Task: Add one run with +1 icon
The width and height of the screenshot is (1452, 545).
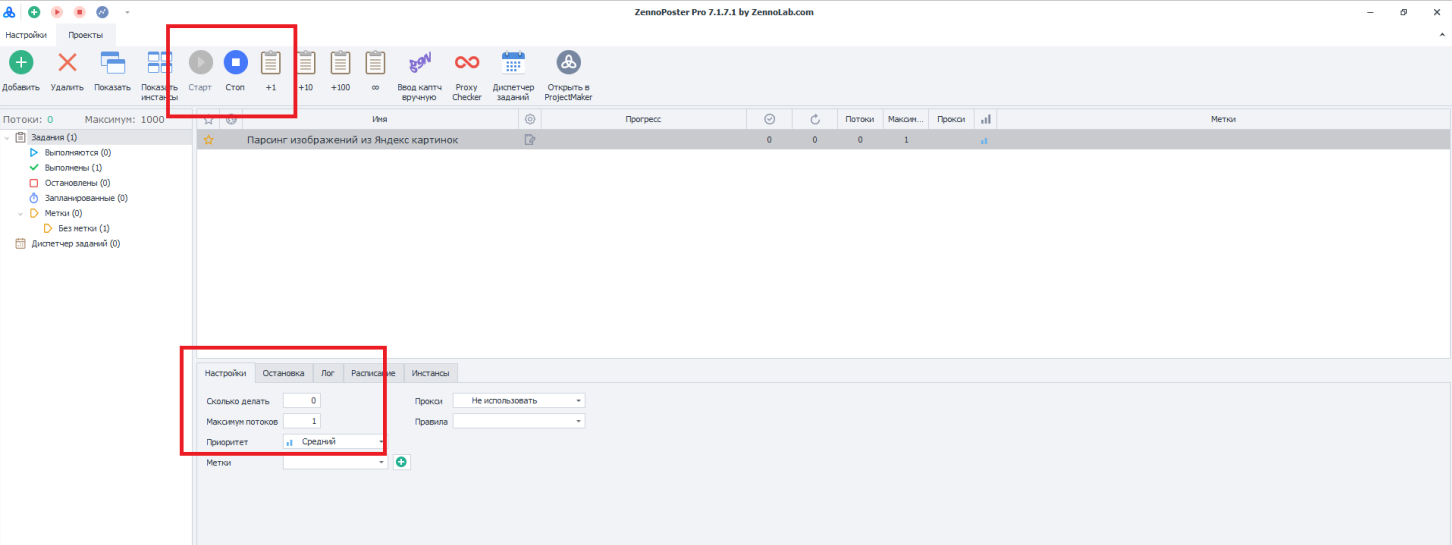Action: 270,63
